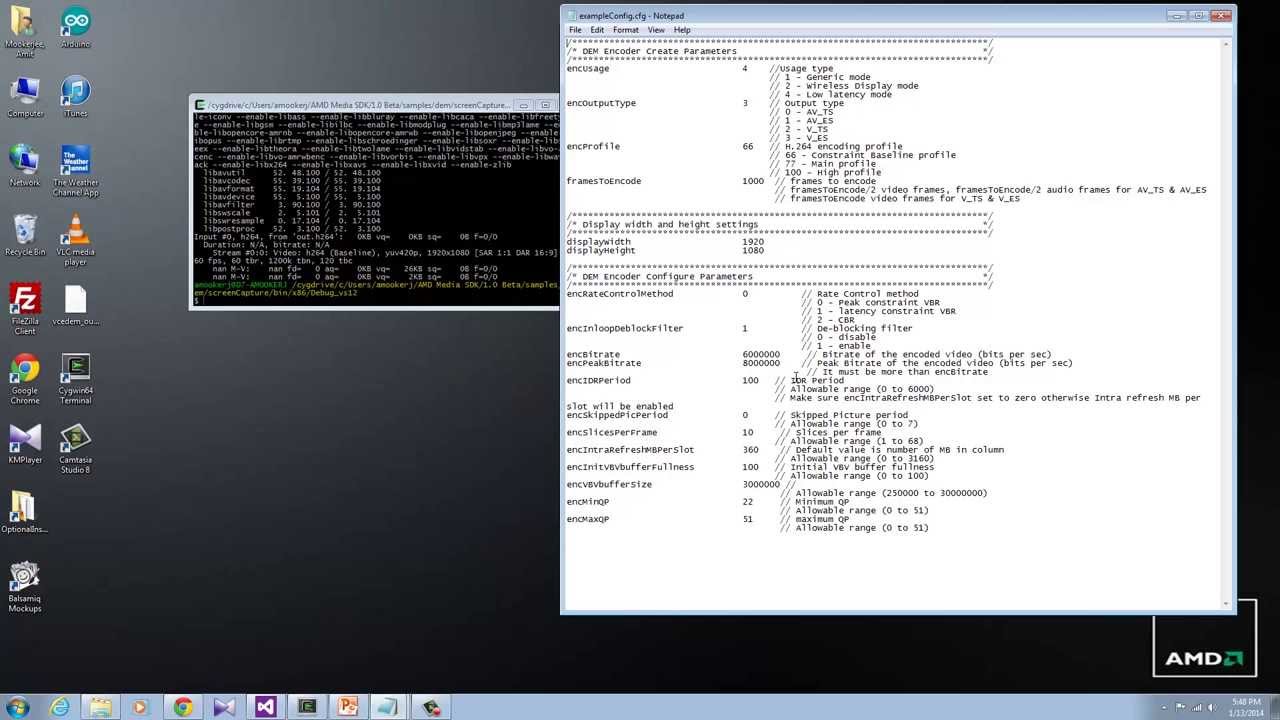Place cursor on encSlicesPerFrame parameter name
1280x720 pixels.
pyautogui.click(x=612, y=432)
